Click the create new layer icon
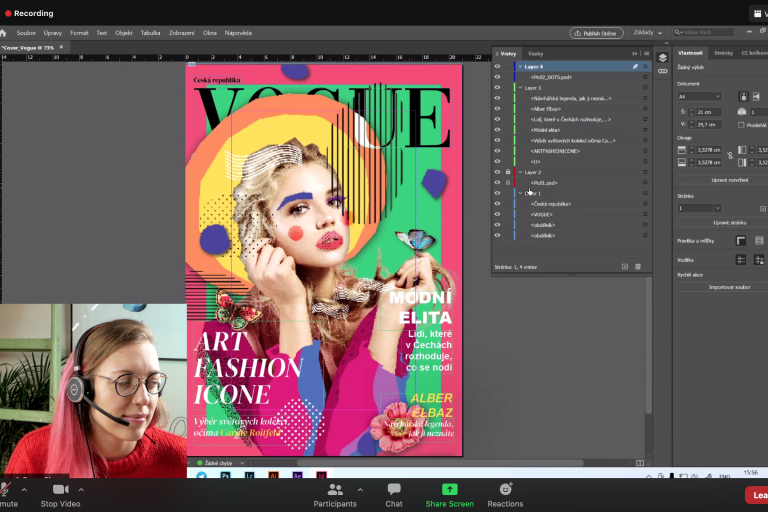768x512 pixels. coord(625,266)
